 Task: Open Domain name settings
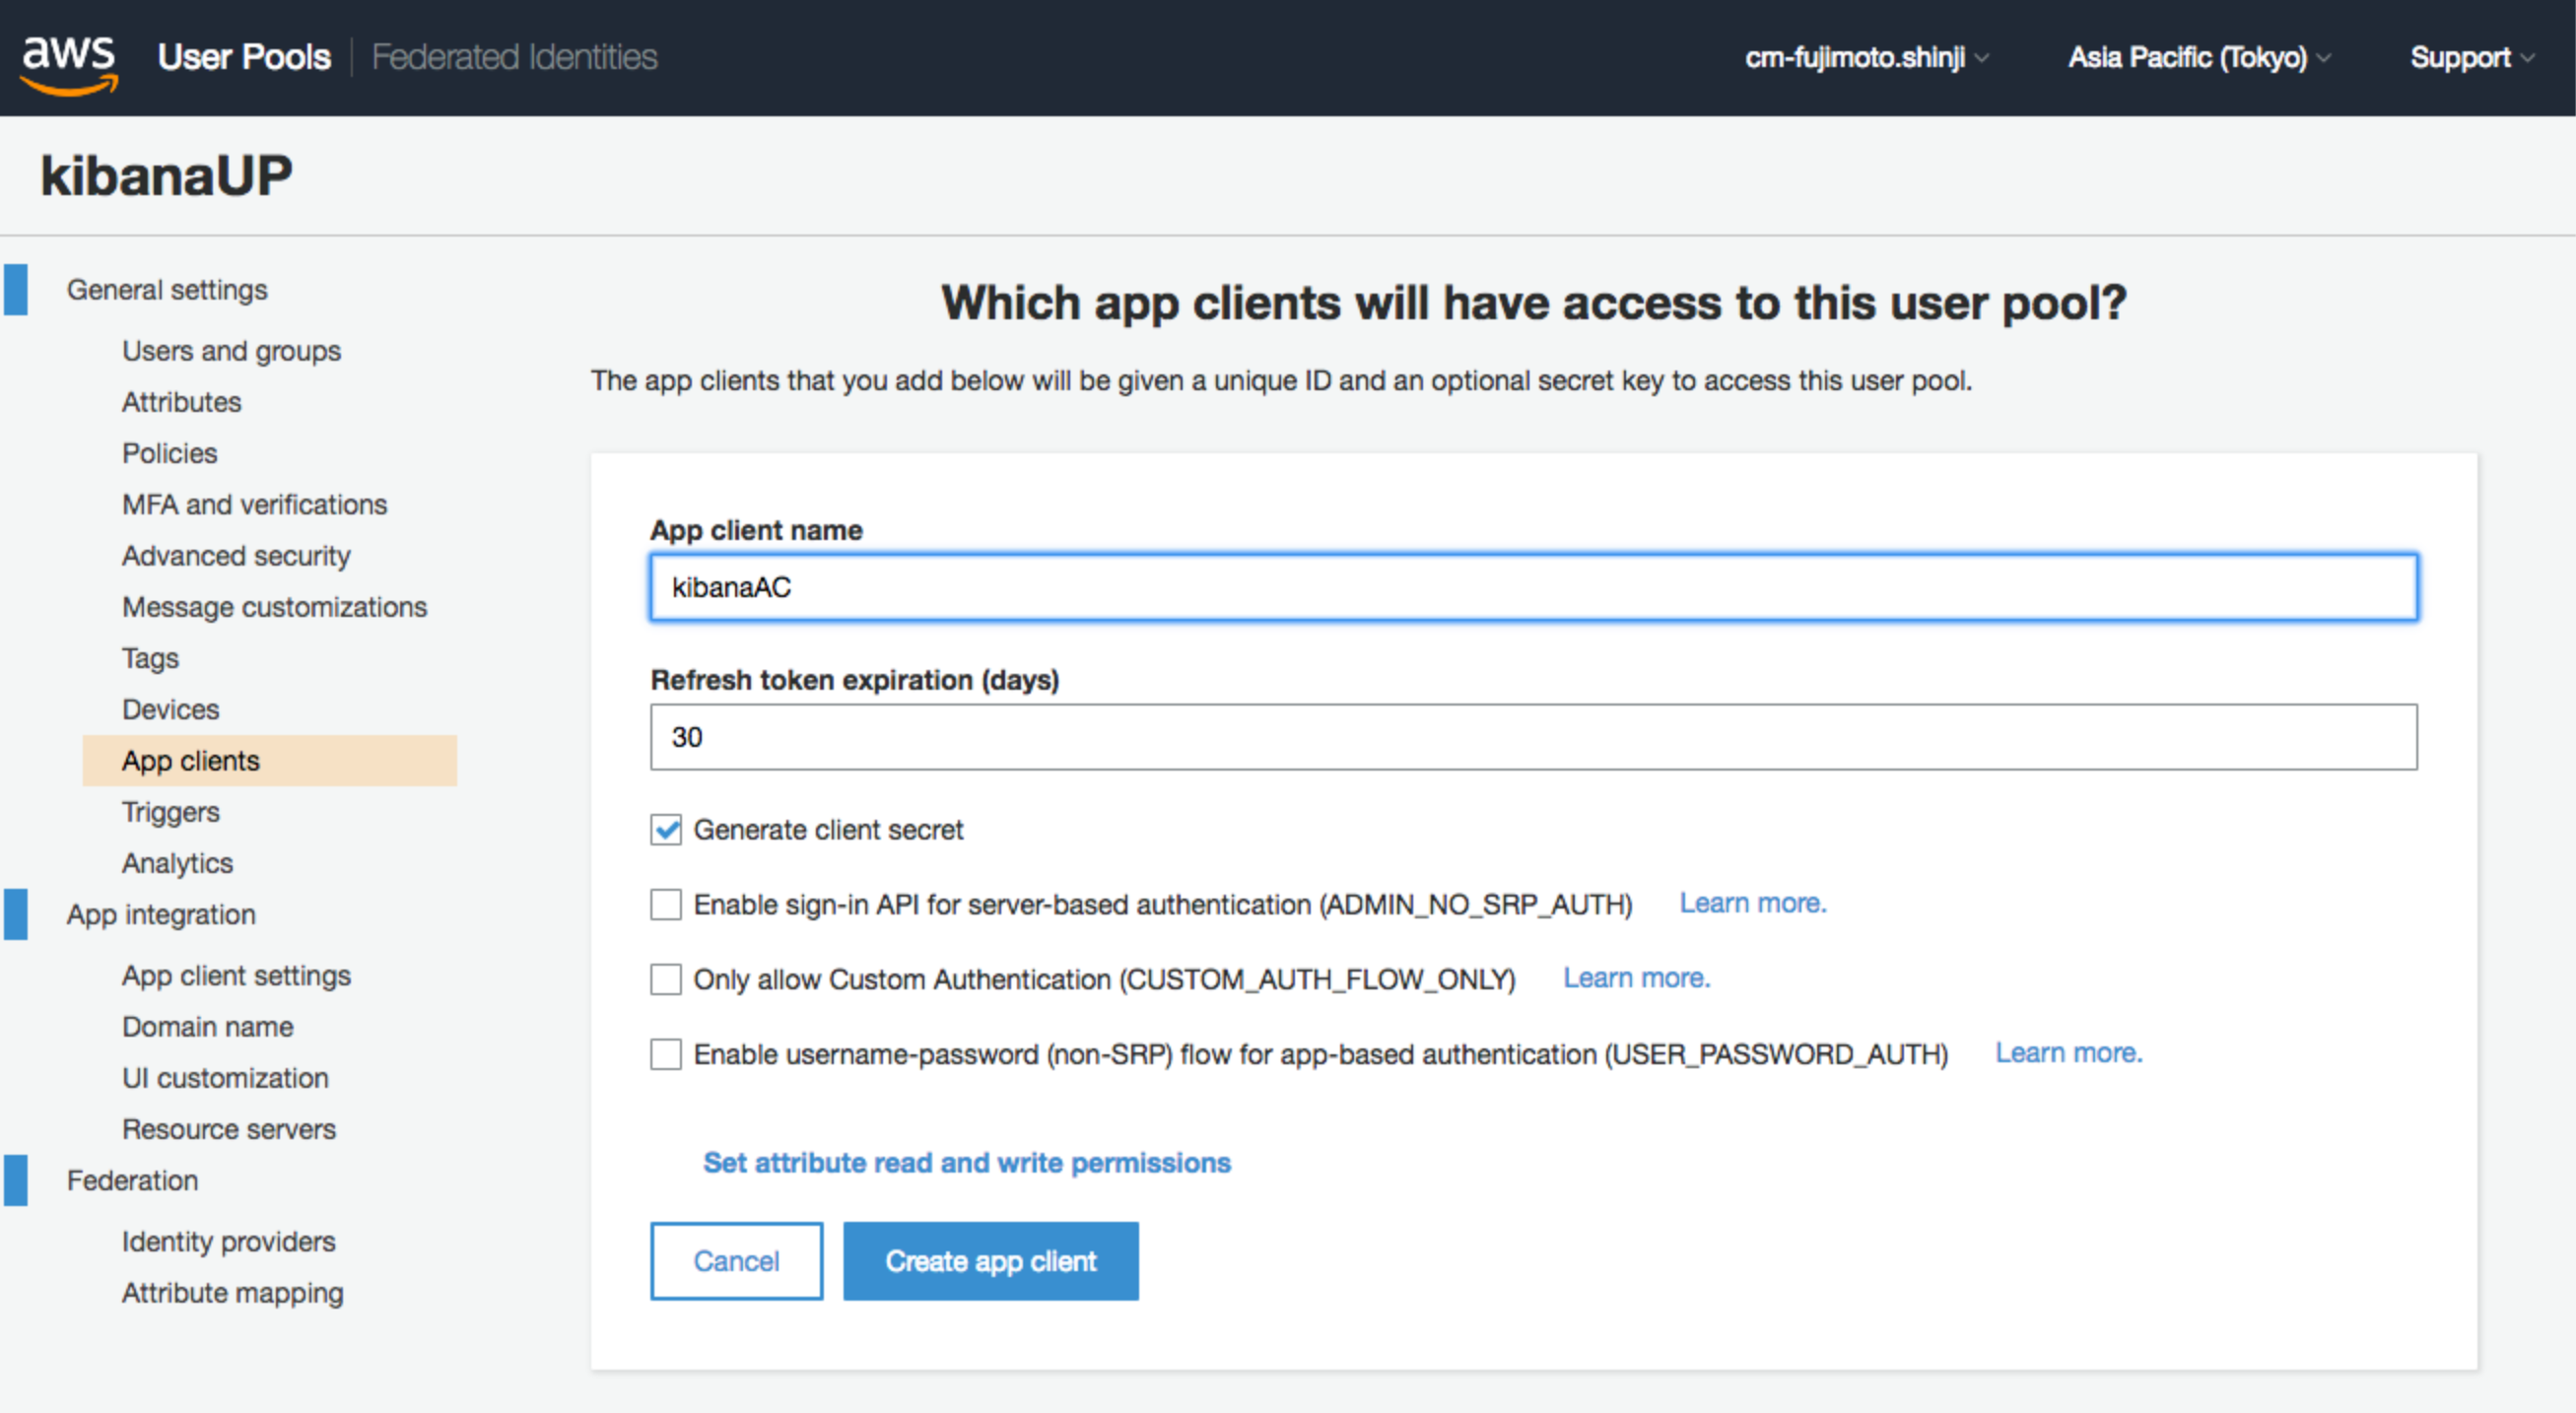pyautogui.click(x=207, y=1027)
